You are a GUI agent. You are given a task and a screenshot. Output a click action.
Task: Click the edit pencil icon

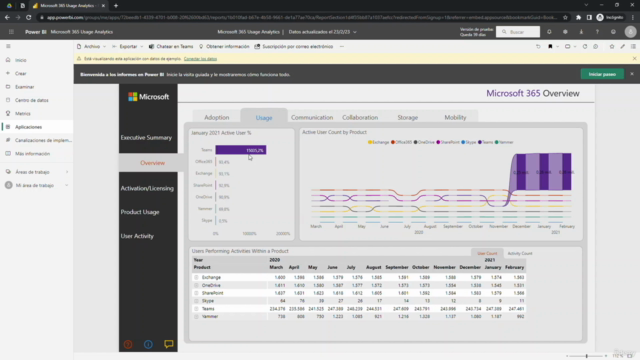tap(623, 47)
